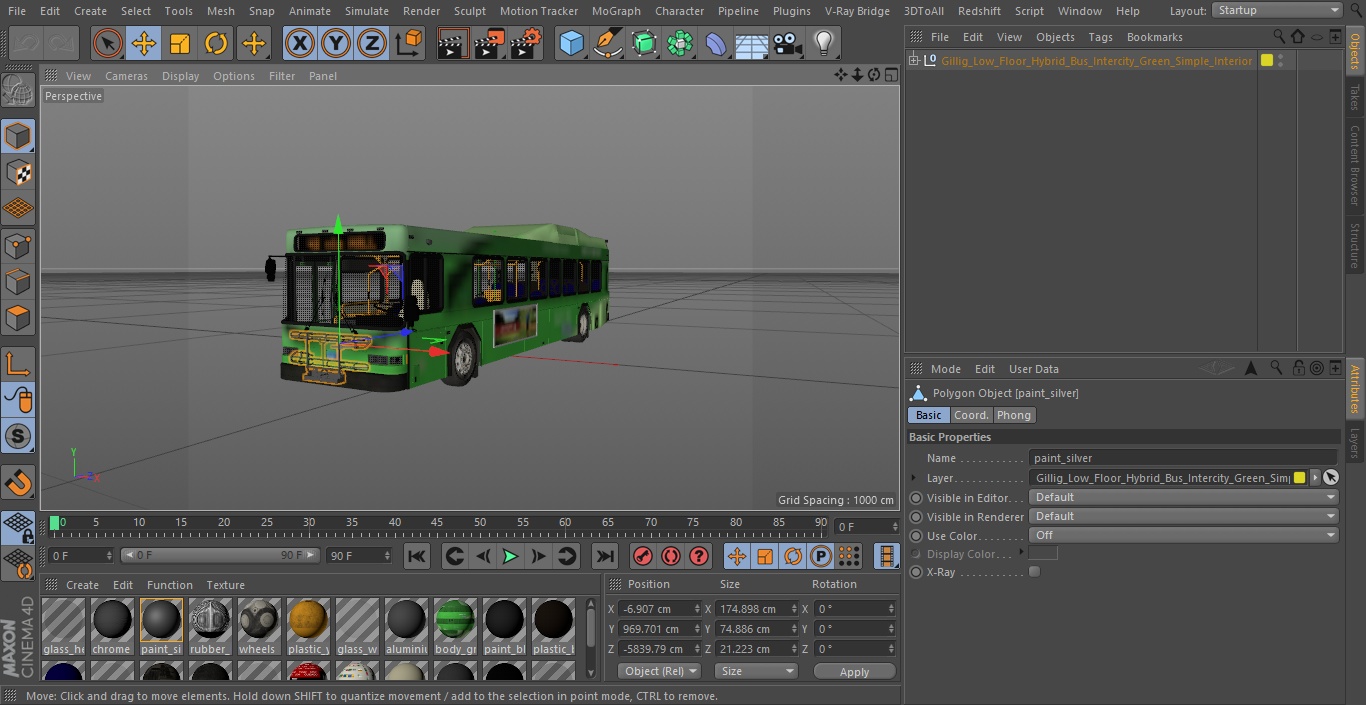
Task: Record active objects keyframe
Action: (x=643, y=556)
